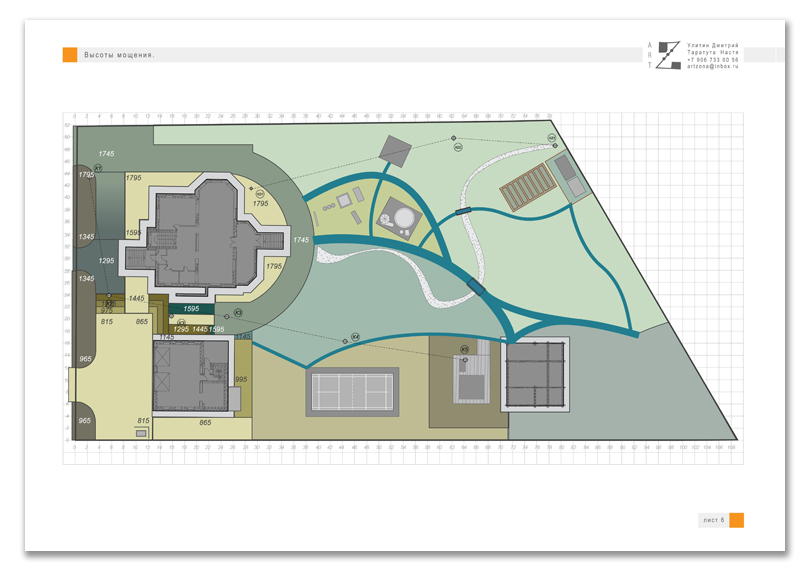Click the '1295' label in the dark left area

pyautogui.click(x=106, y=260)
